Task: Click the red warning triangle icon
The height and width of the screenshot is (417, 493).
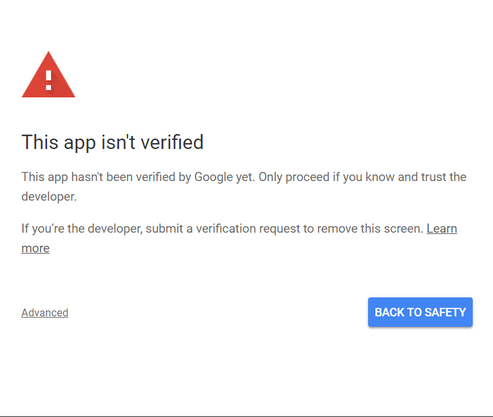Action: (x=49, y=75)
